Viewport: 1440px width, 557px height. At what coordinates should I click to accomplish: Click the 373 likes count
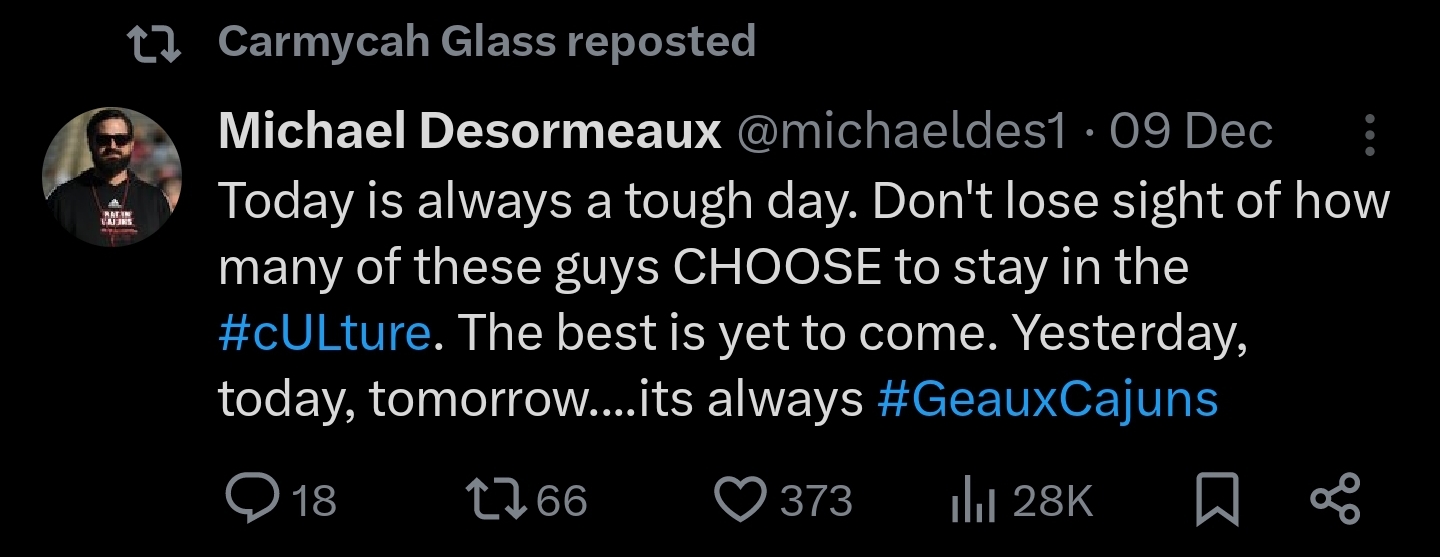pyautogui.click(x=816, y=500)
